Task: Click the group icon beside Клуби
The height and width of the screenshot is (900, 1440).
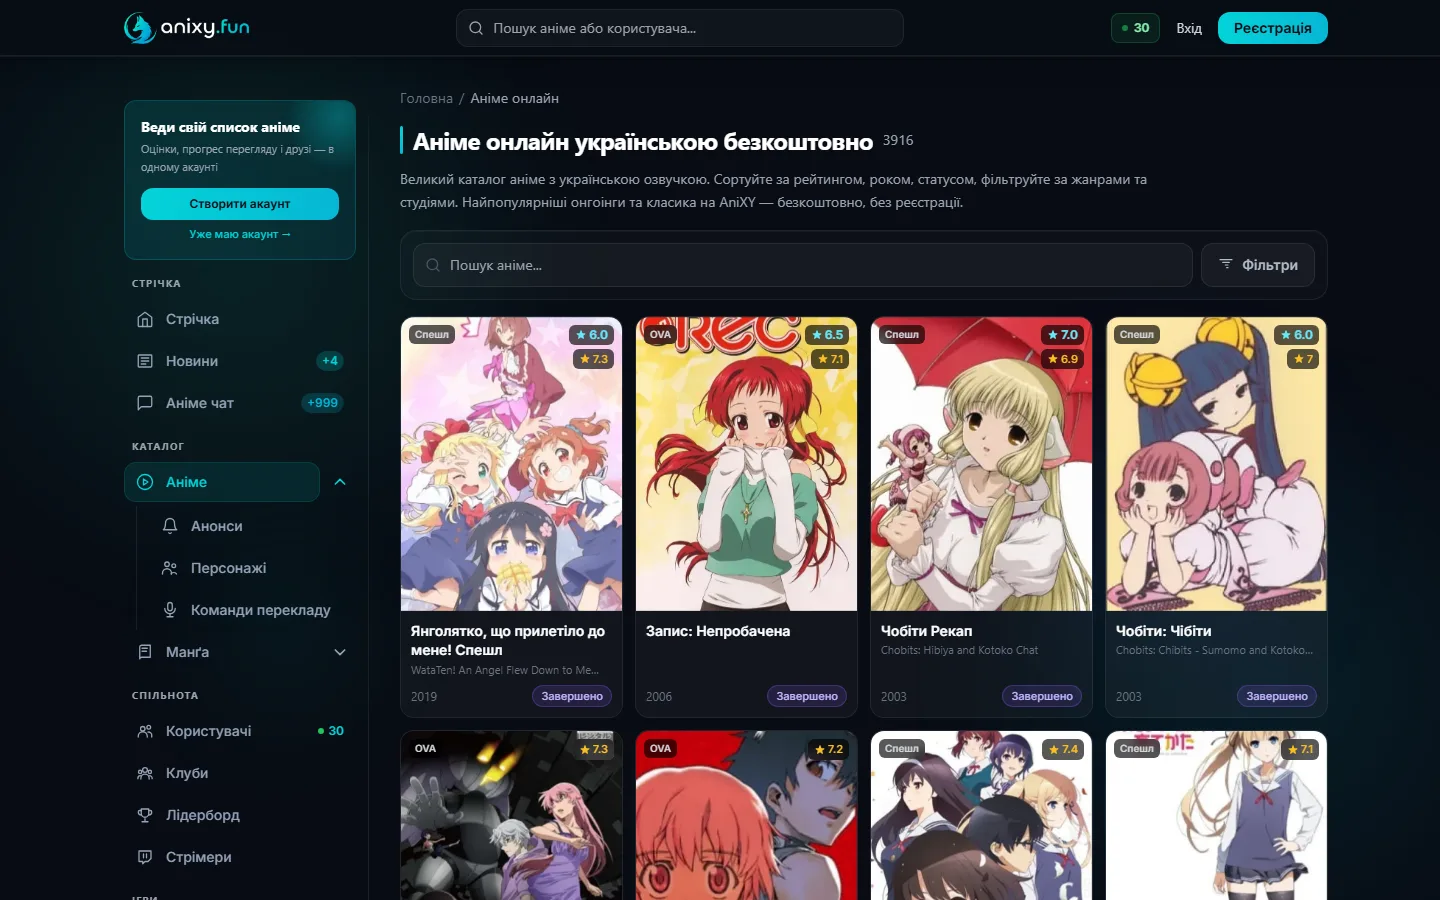Action: click(x=145, y=773)
